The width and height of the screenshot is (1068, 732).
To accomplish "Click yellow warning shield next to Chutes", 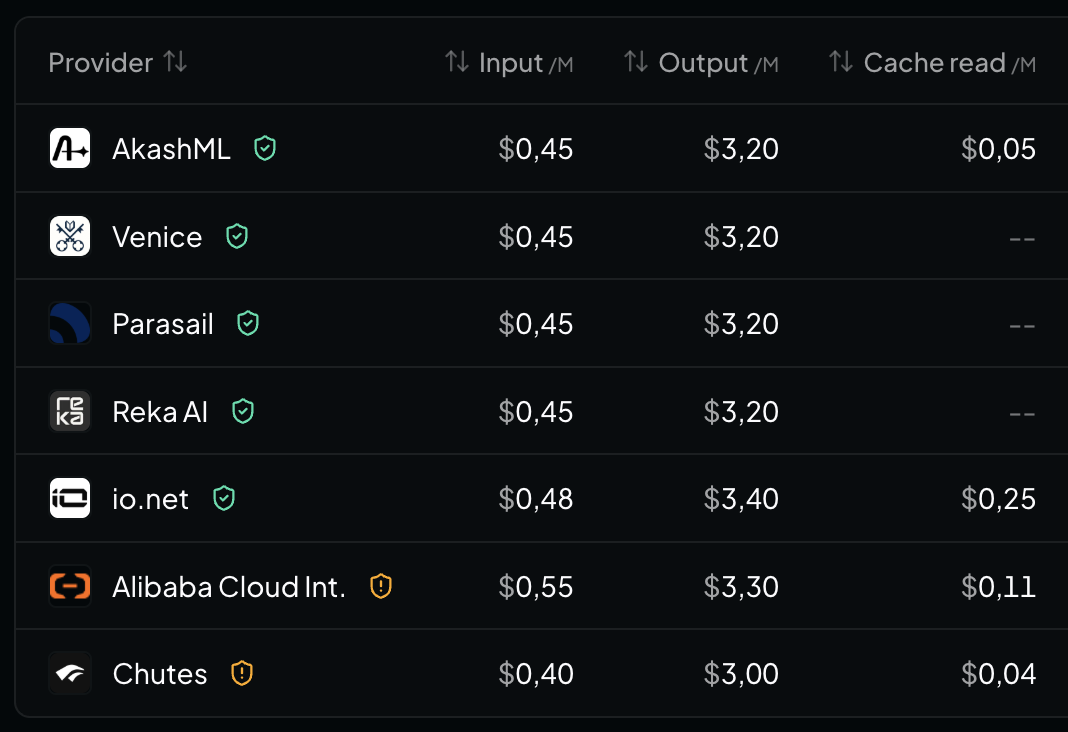I will coord(242,673).
